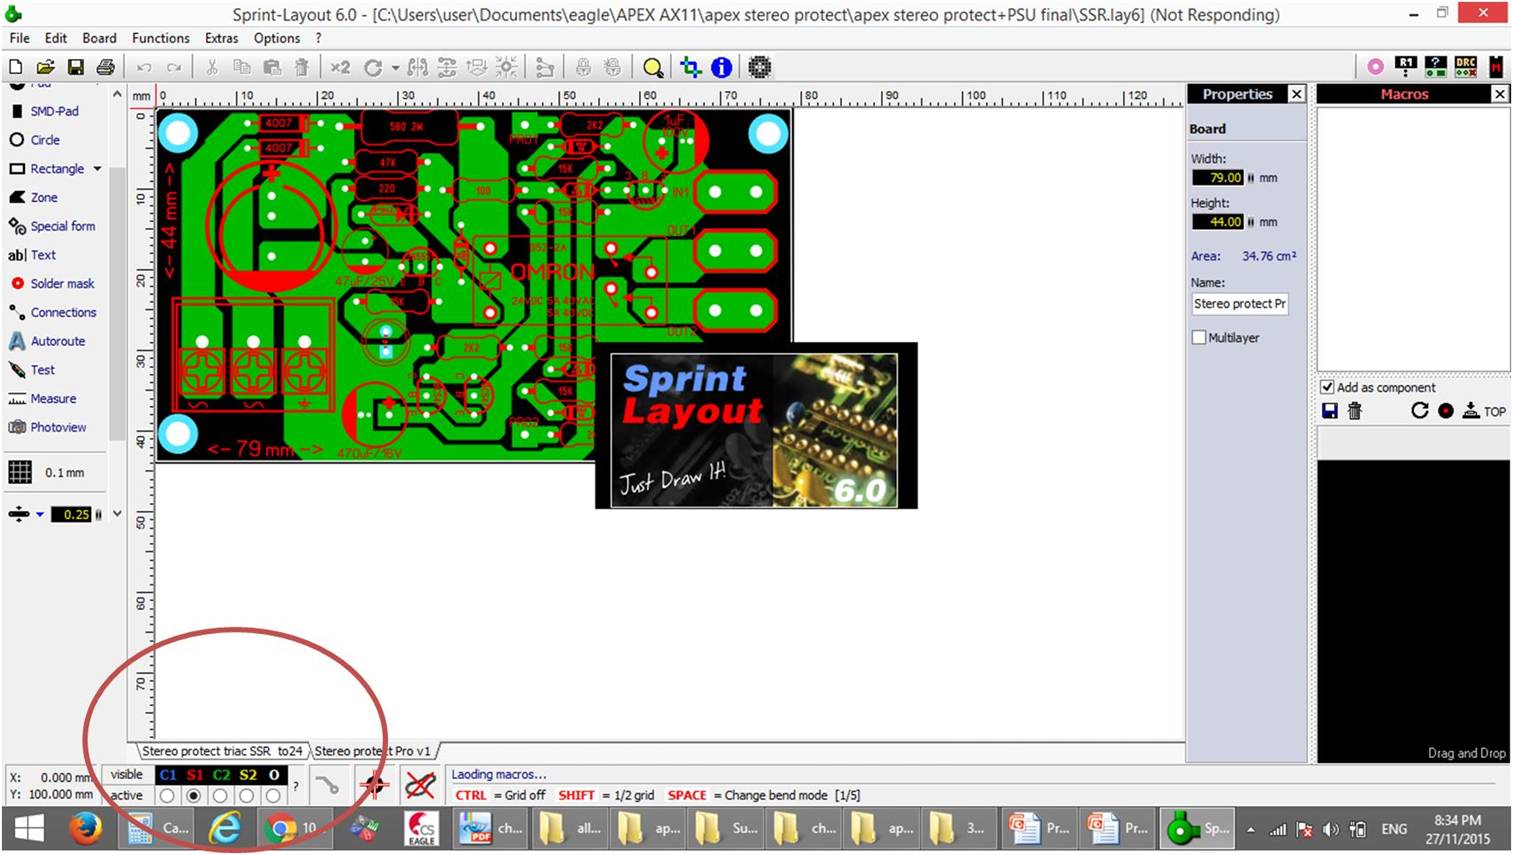Image resolution: width=1513 pixels, height=855 pixels.
Task: Select the Special form tool
Action: [52, 226]
